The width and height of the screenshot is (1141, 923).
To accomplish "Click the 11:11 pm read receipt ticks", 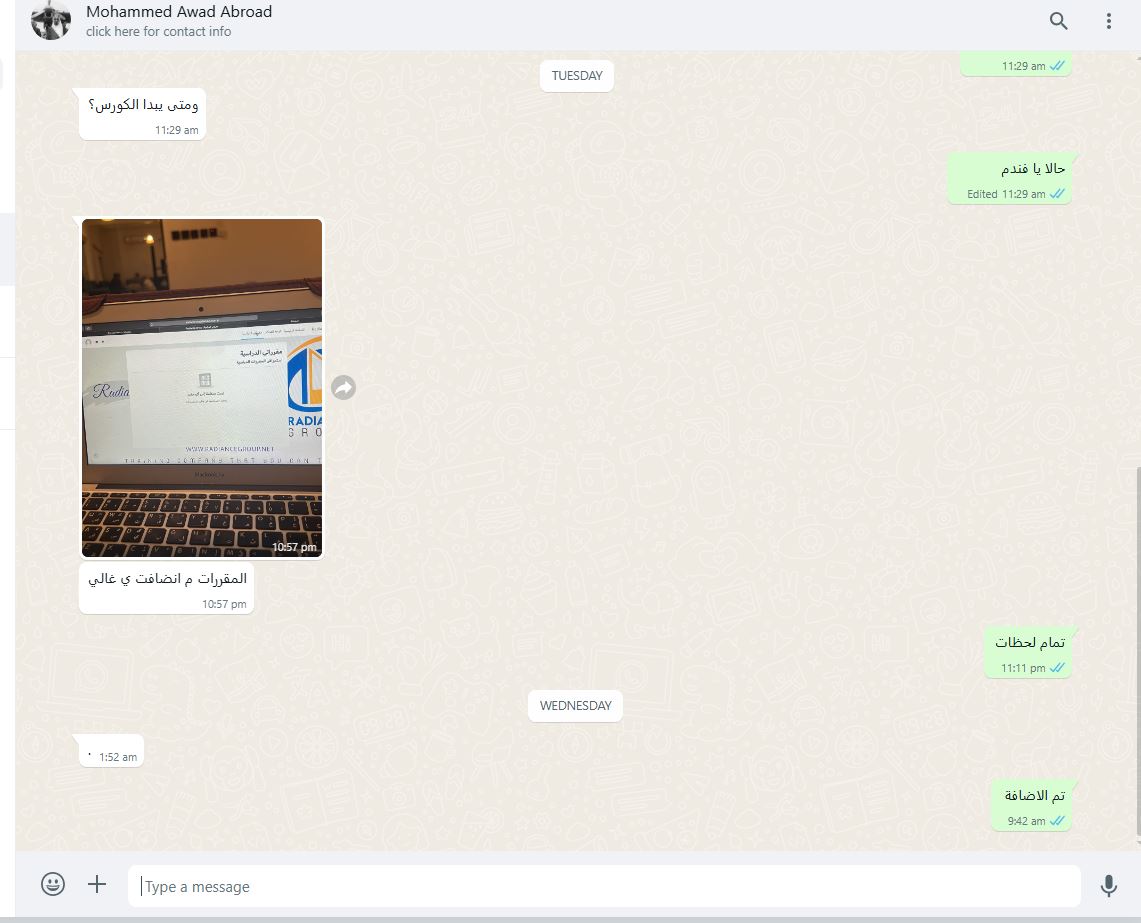I will (1057, 668).
